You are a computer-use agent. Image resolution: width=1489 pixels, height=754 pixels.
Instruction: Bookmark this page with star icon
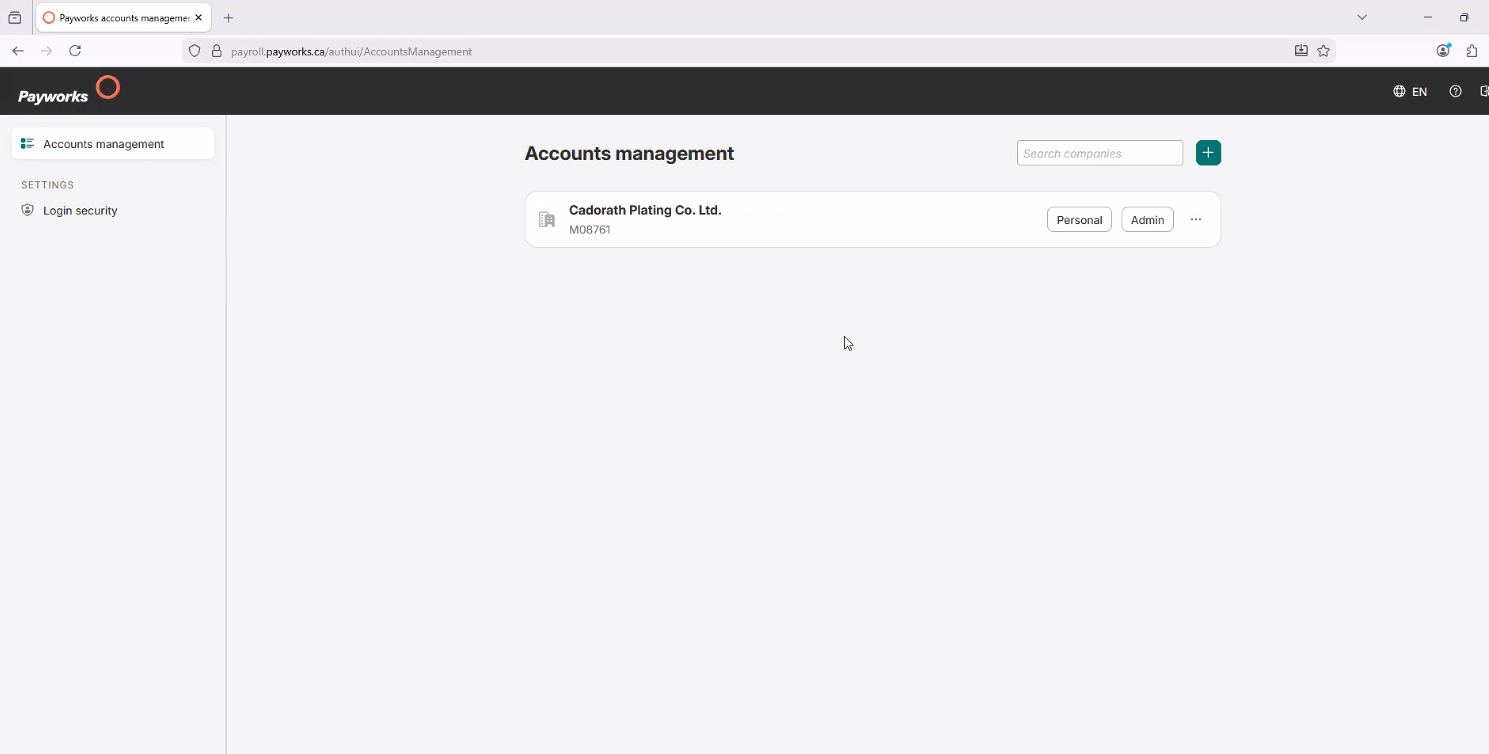point(1323,51)
